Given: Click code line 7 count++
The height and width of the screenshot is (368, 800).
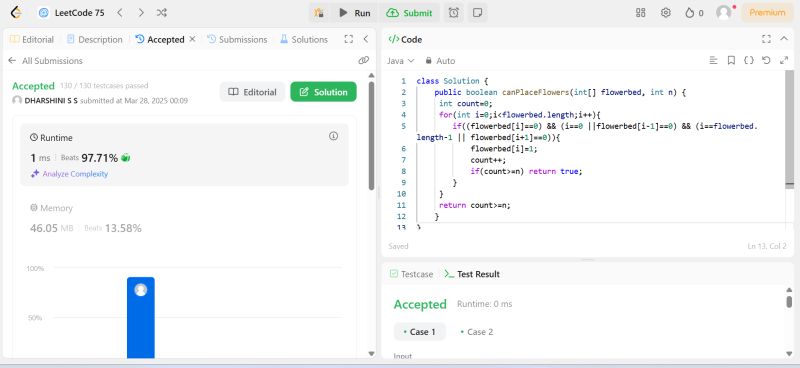Looking at the screenshot, I should coord(488,160).
